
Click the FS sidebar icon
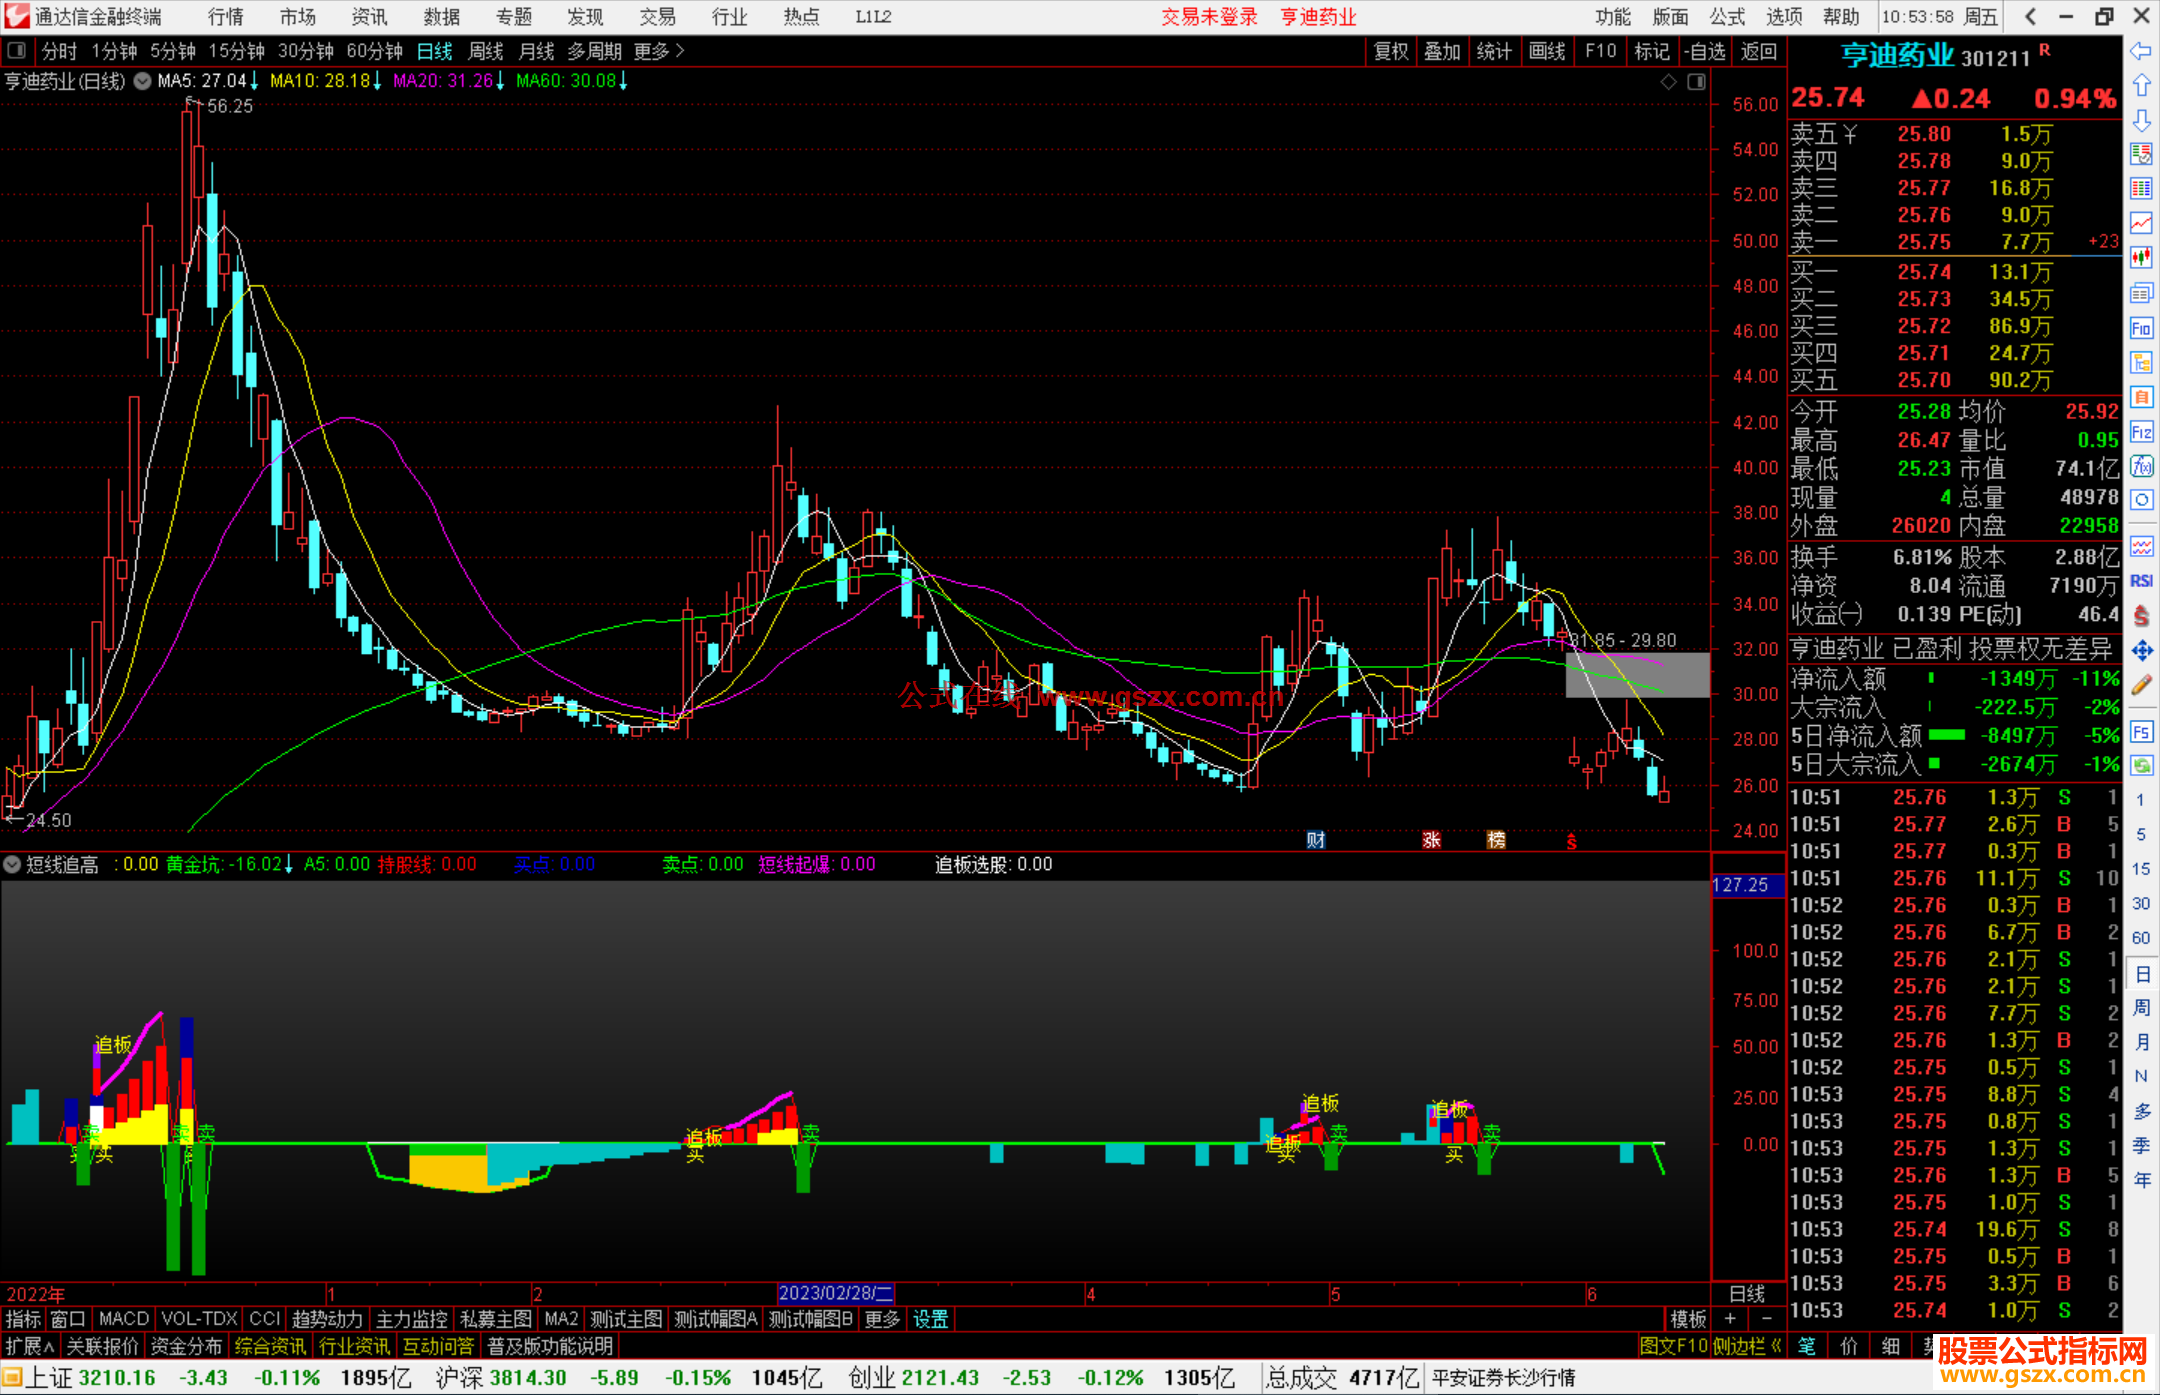(x=2141, y=732)
